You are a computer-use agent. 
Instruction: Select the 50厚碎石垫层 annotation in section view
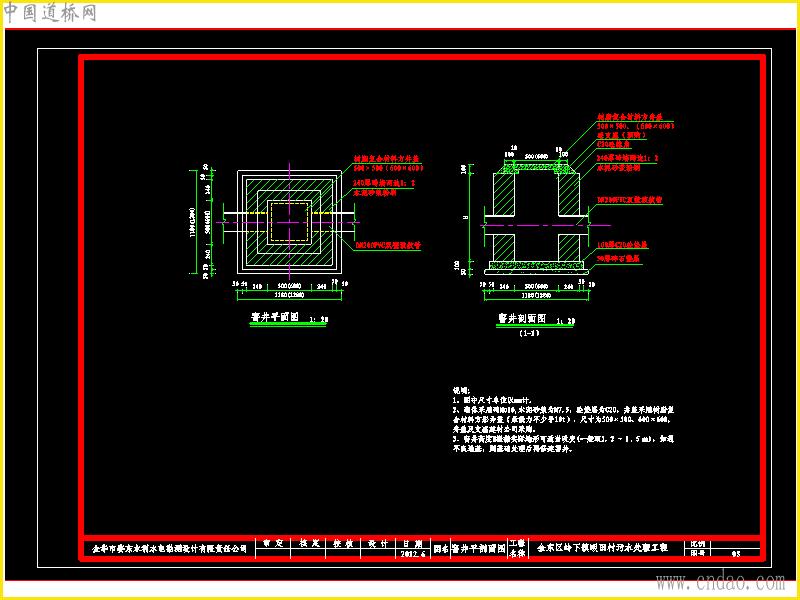[x=619, y=259]
